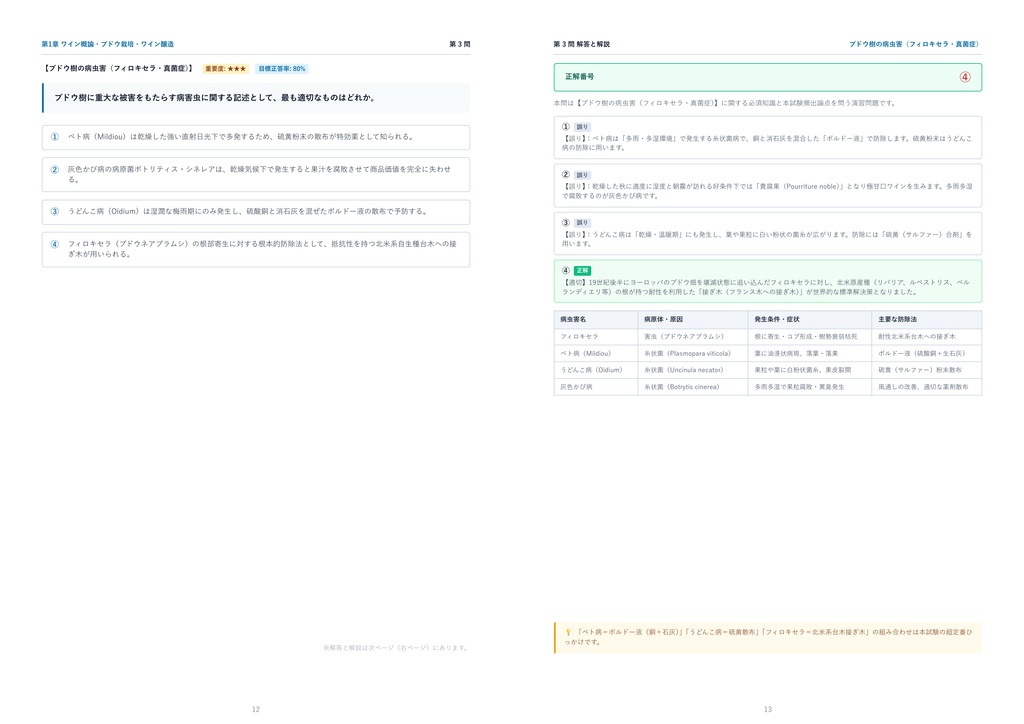The image size is (1024, 724).
Task: Click the 誤り badge beside explanation ①
Action: coord(582,127)
